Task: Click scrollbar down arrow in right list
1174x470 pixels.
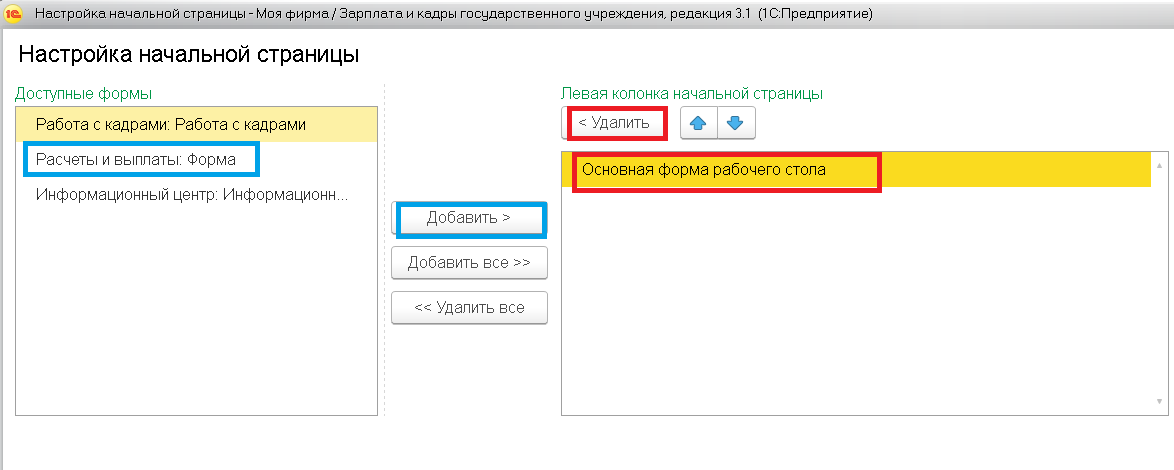Action: tap(1160, 403)
